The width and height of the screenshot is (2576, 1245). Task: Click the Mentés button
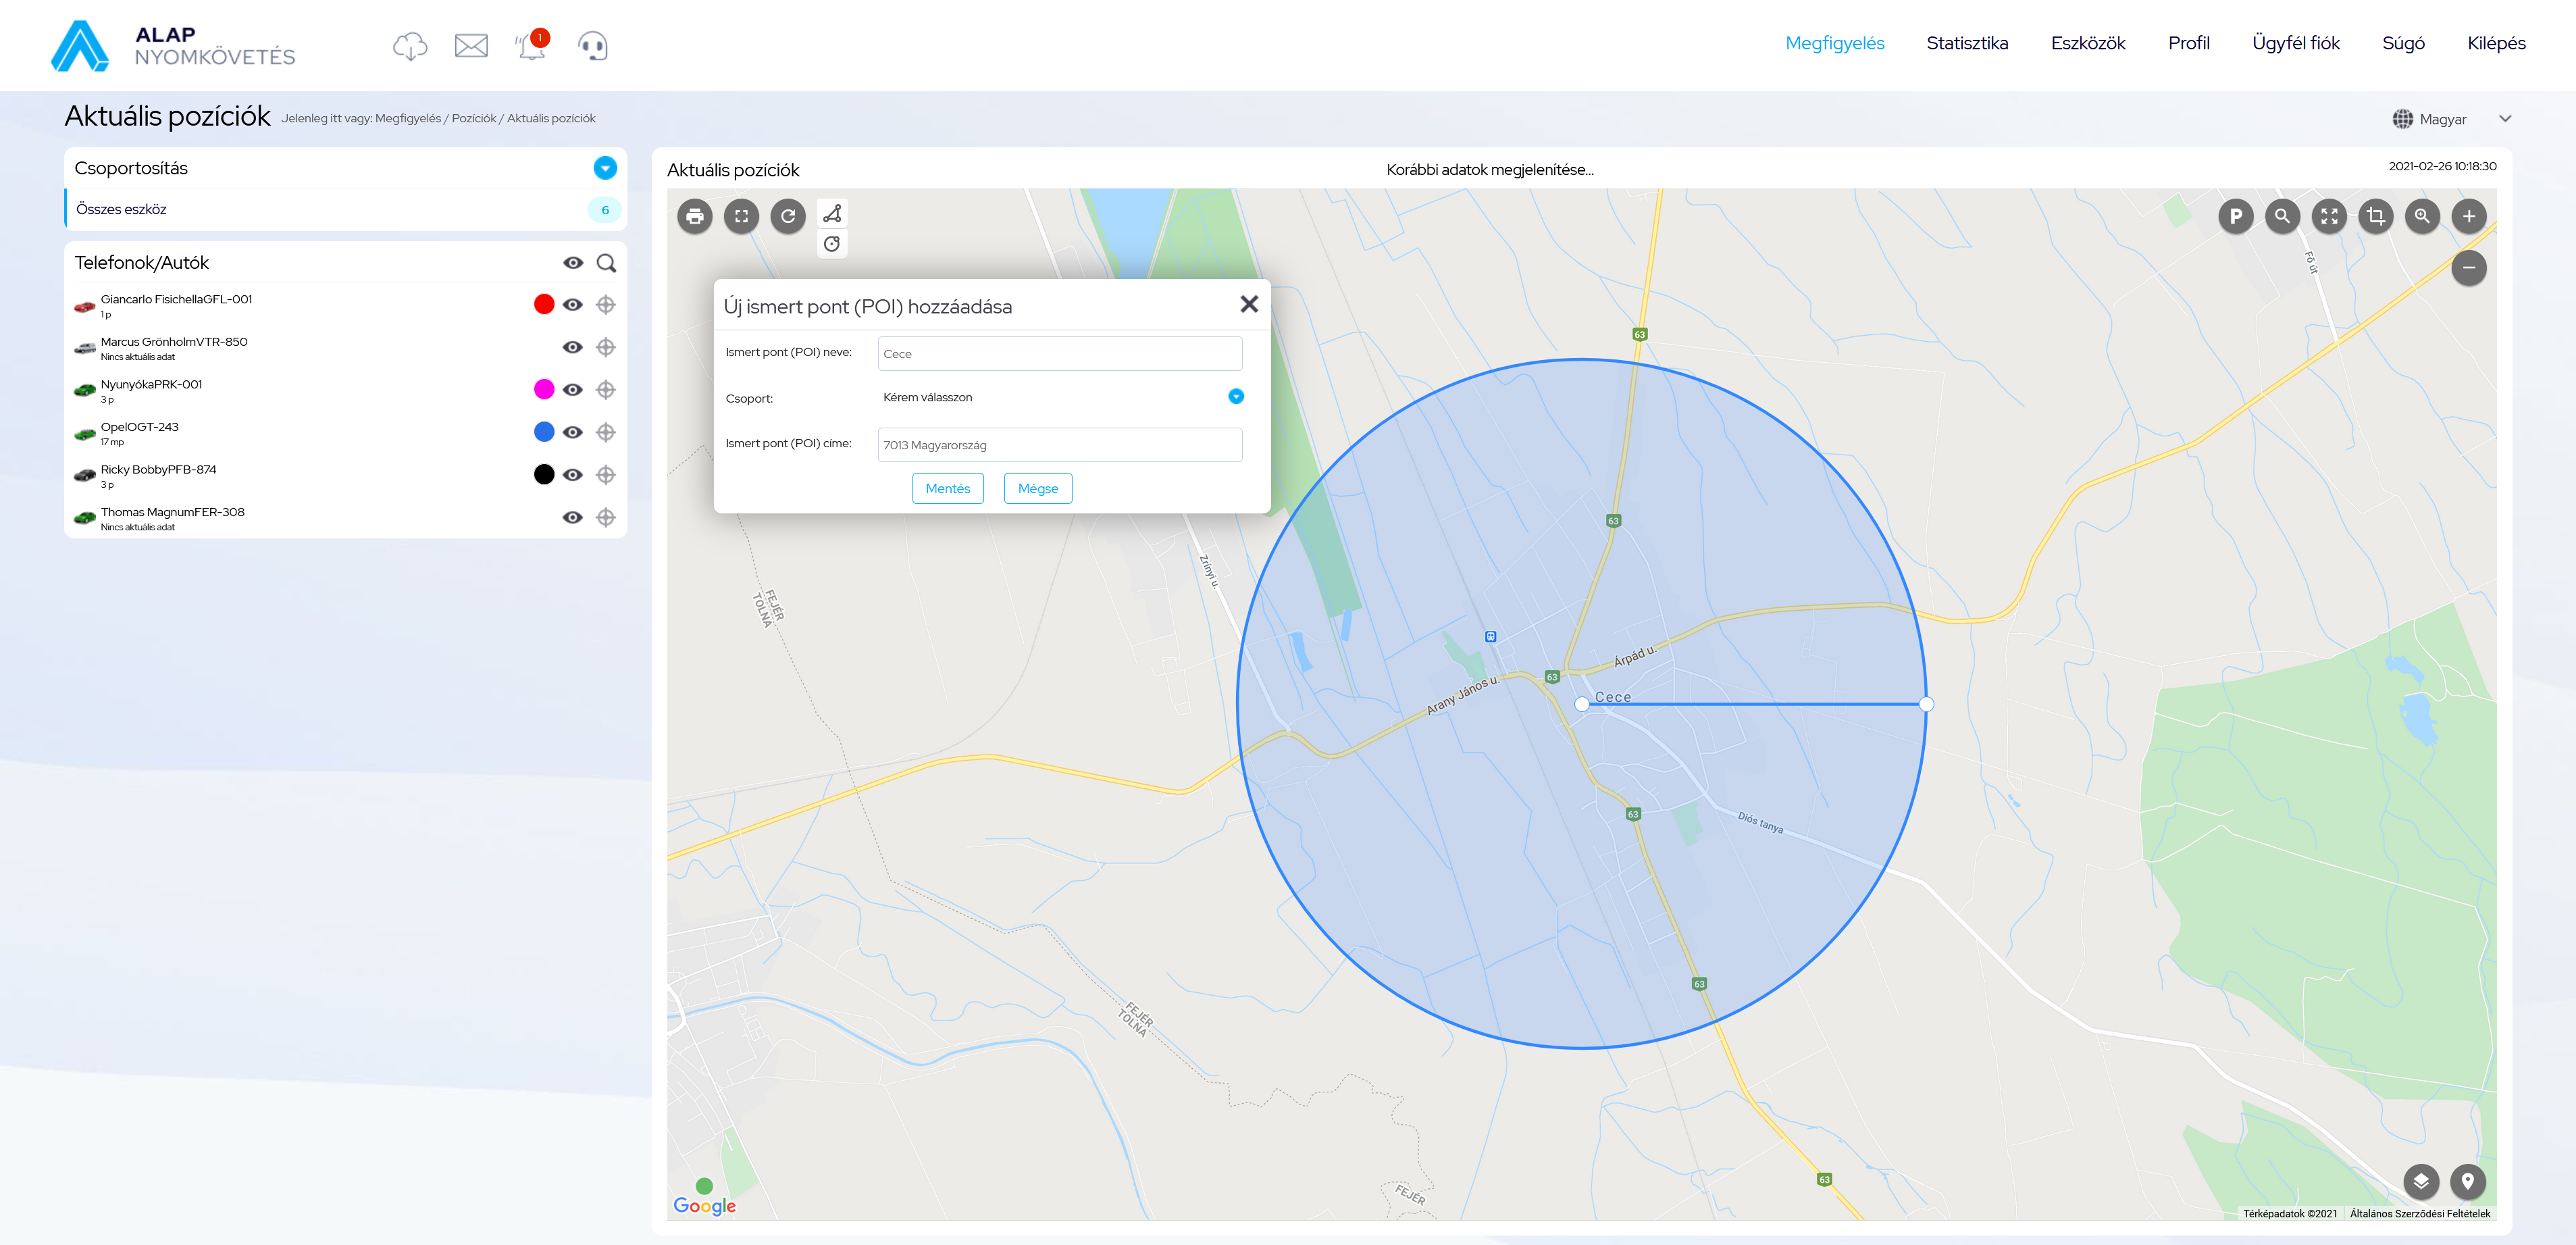click(947, 488)
